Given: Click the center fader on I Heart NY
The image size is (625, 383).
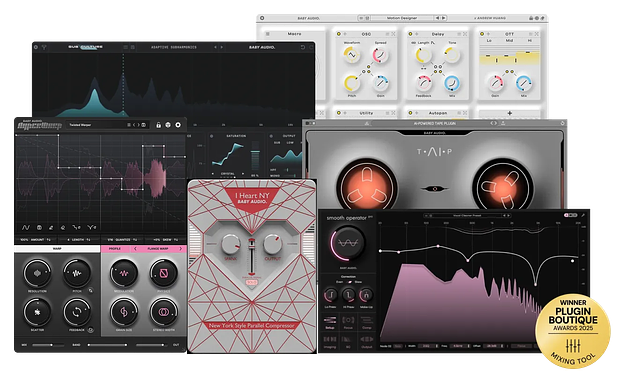Looking at the screenshot, I should [x=252, y=257].
